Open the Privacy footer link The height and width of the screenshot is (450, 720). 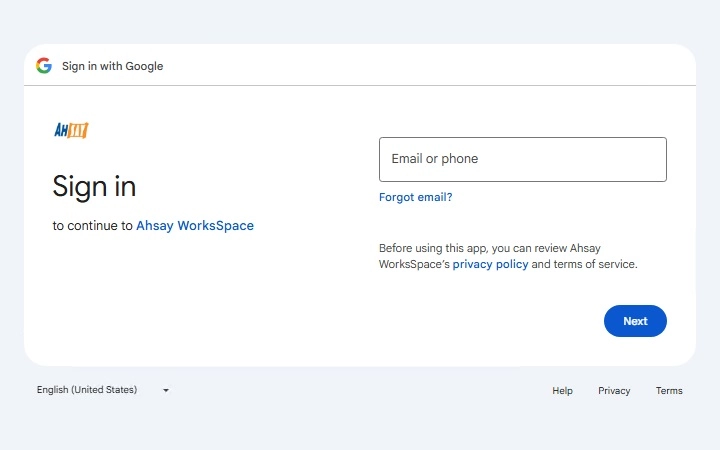pos(614,391)
